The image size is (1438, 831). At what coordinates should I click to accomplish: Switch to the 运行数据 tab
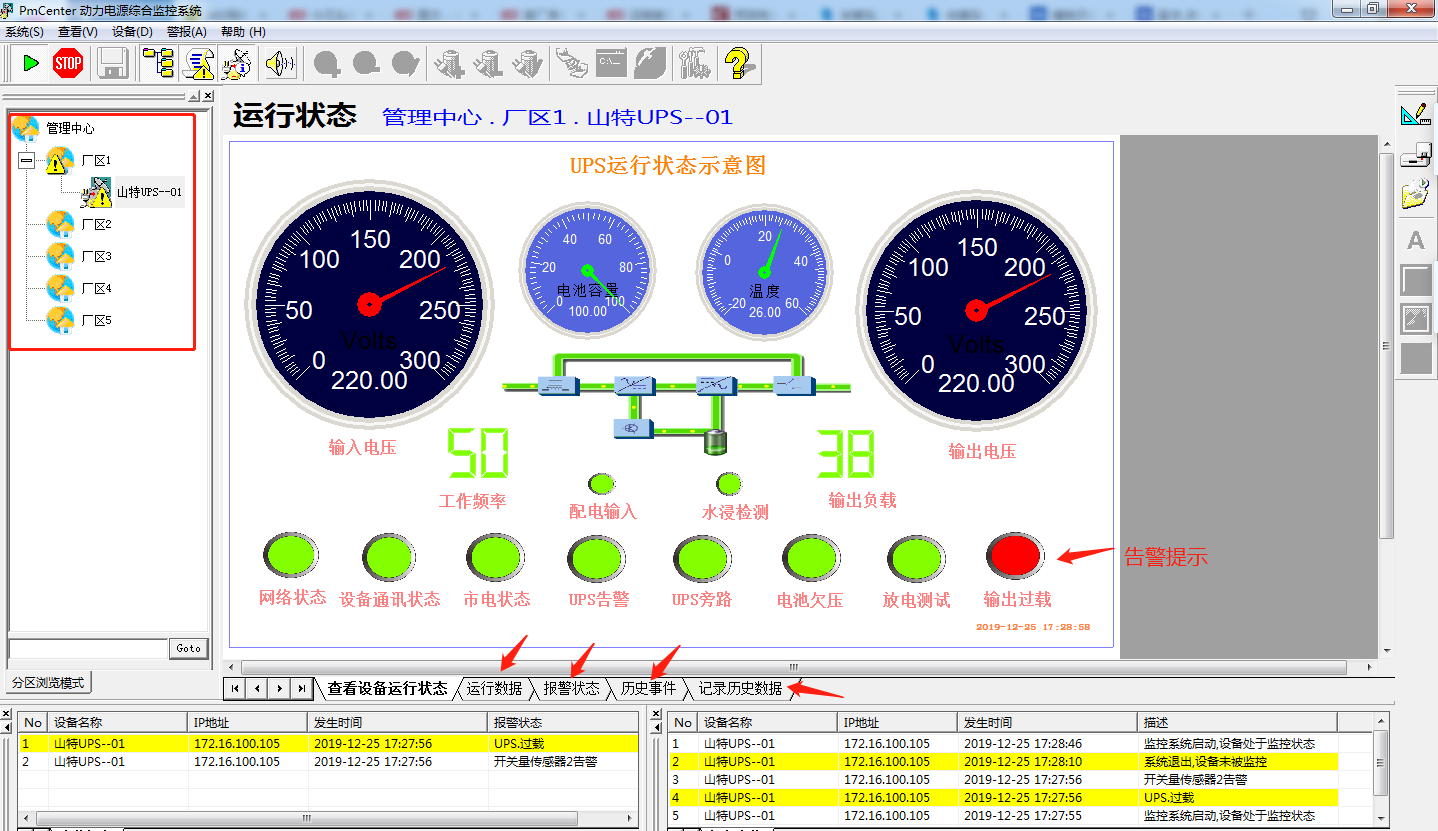494,689
